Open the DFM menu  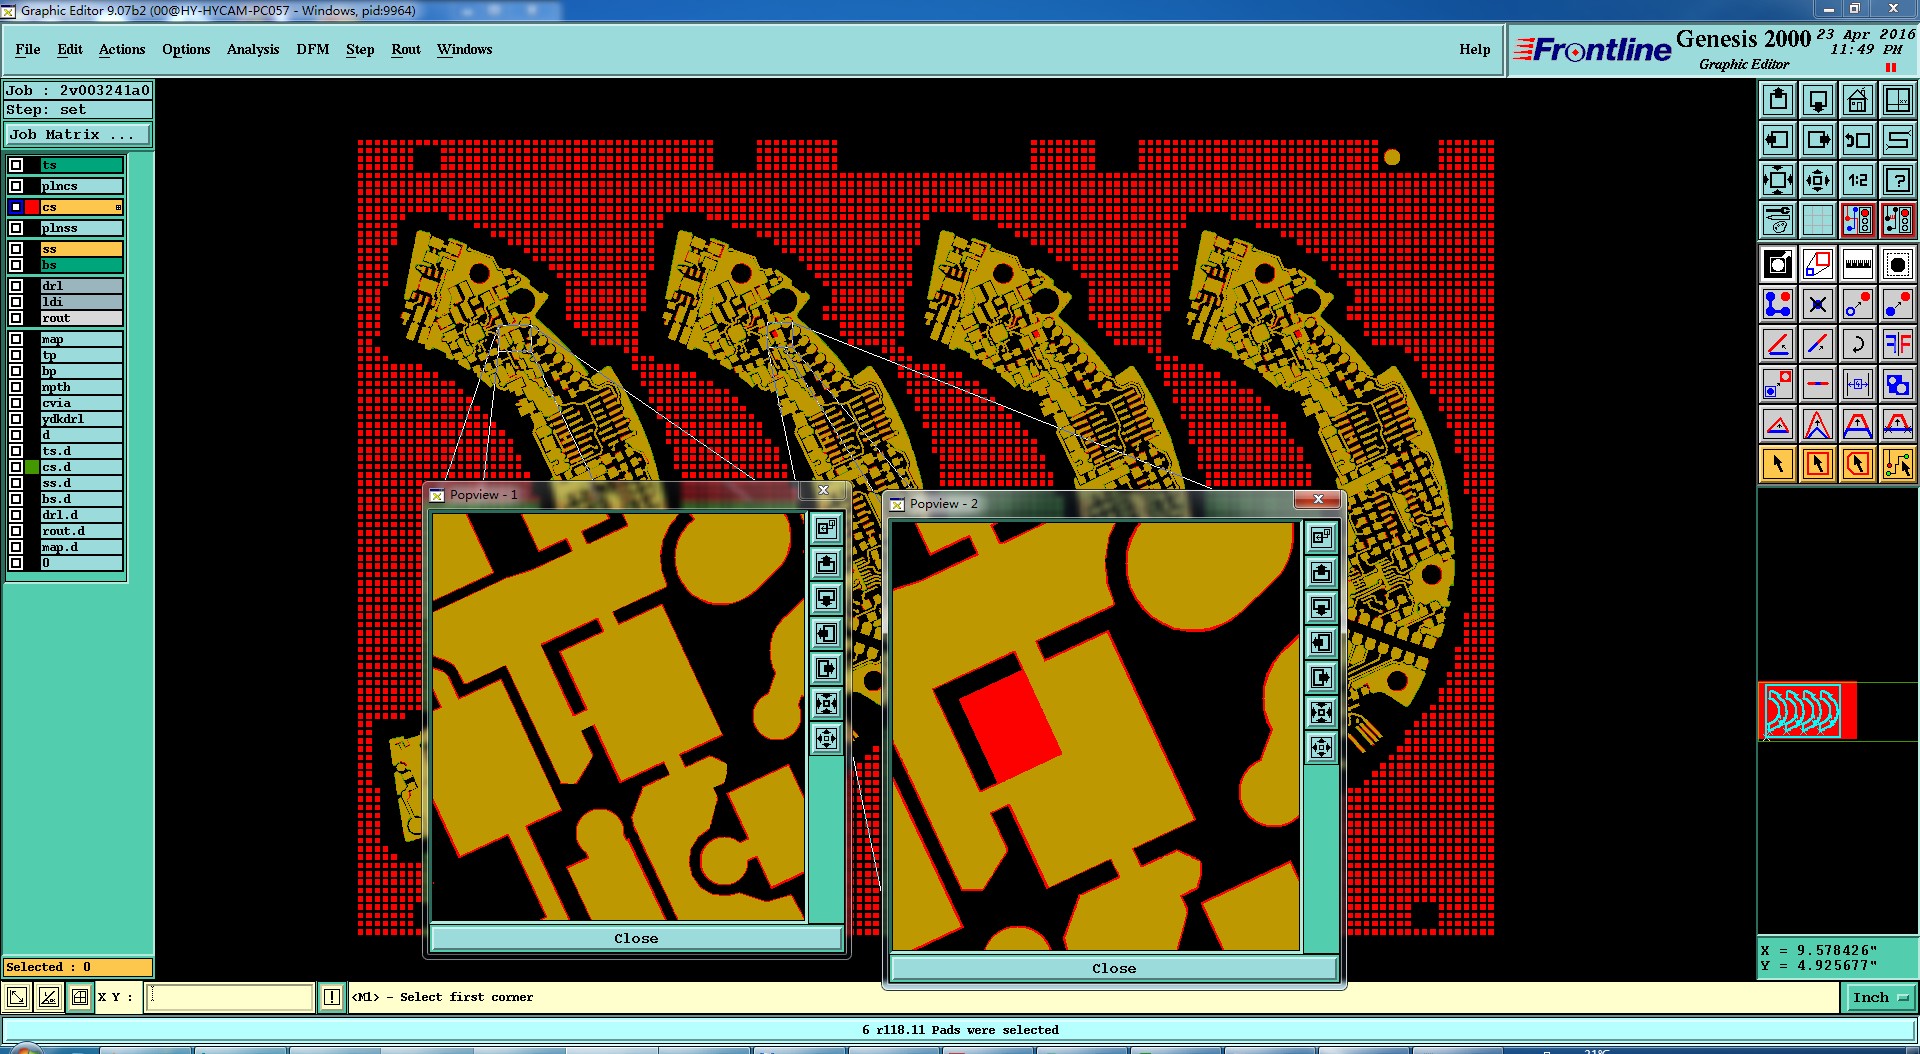pos(313,49)
